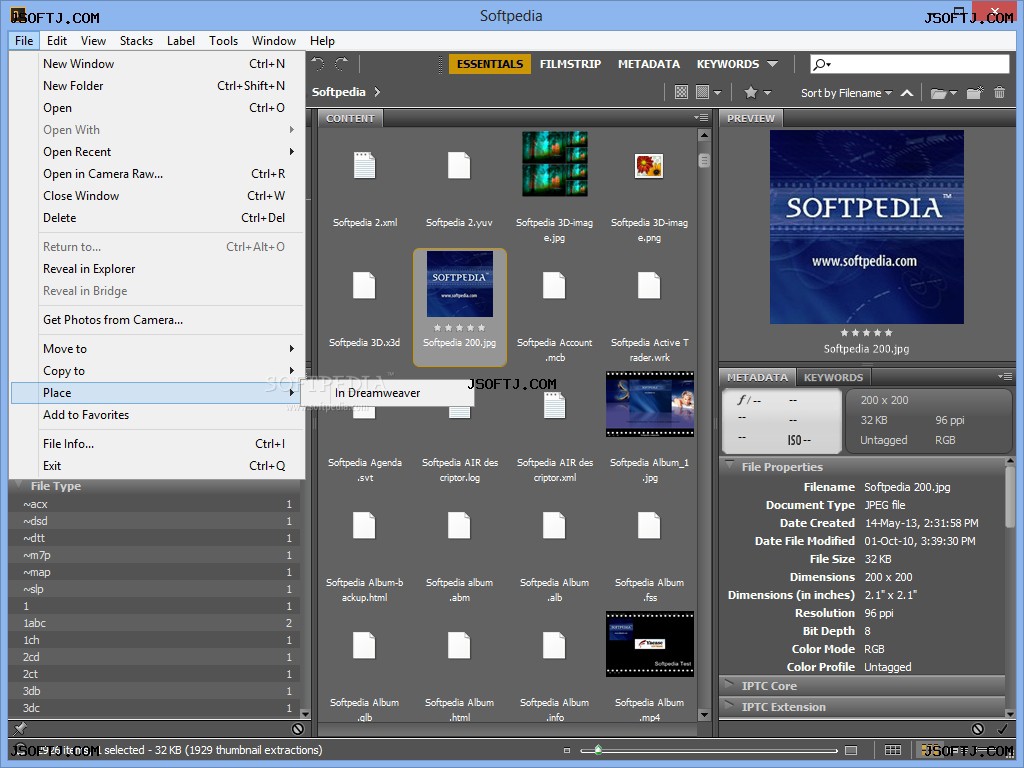1024x768 pixels.
Task: Switch to METADATA workspace button
Action: (648, 64)
